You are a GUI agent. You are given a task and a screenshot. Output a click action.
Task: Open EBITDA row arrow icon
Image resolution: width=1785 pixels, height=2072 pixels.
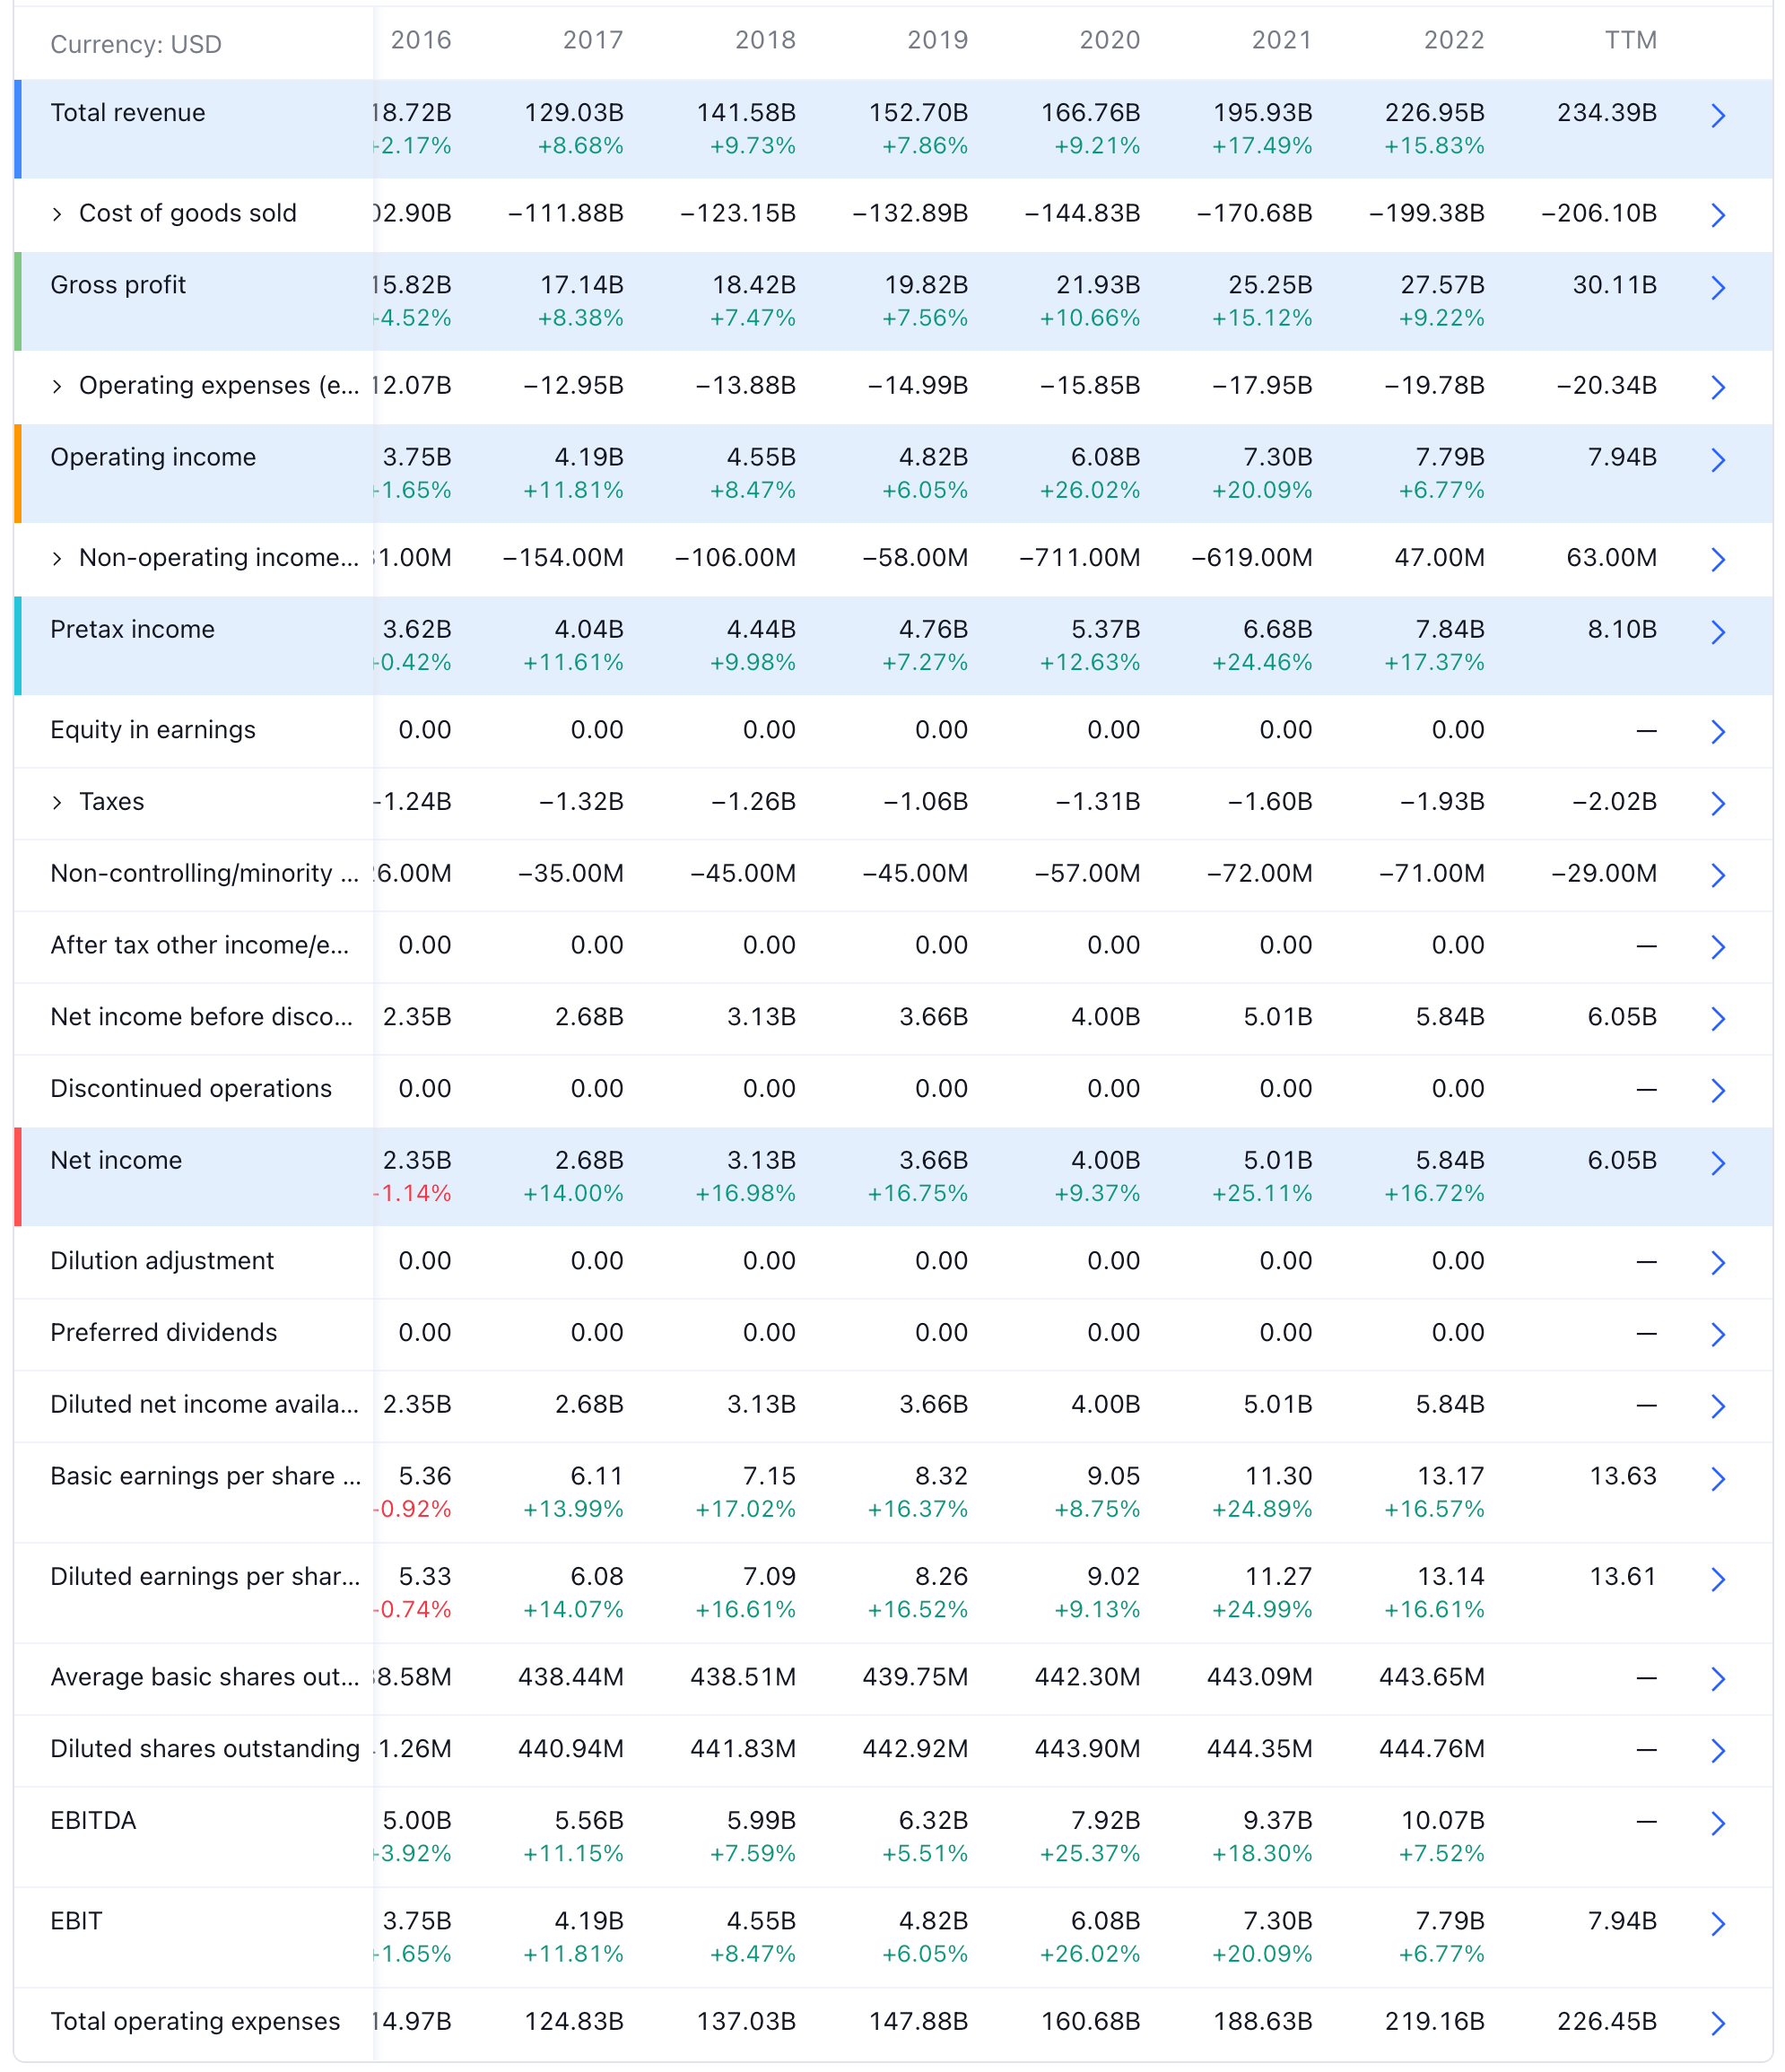click(x=1717, y=1823)
